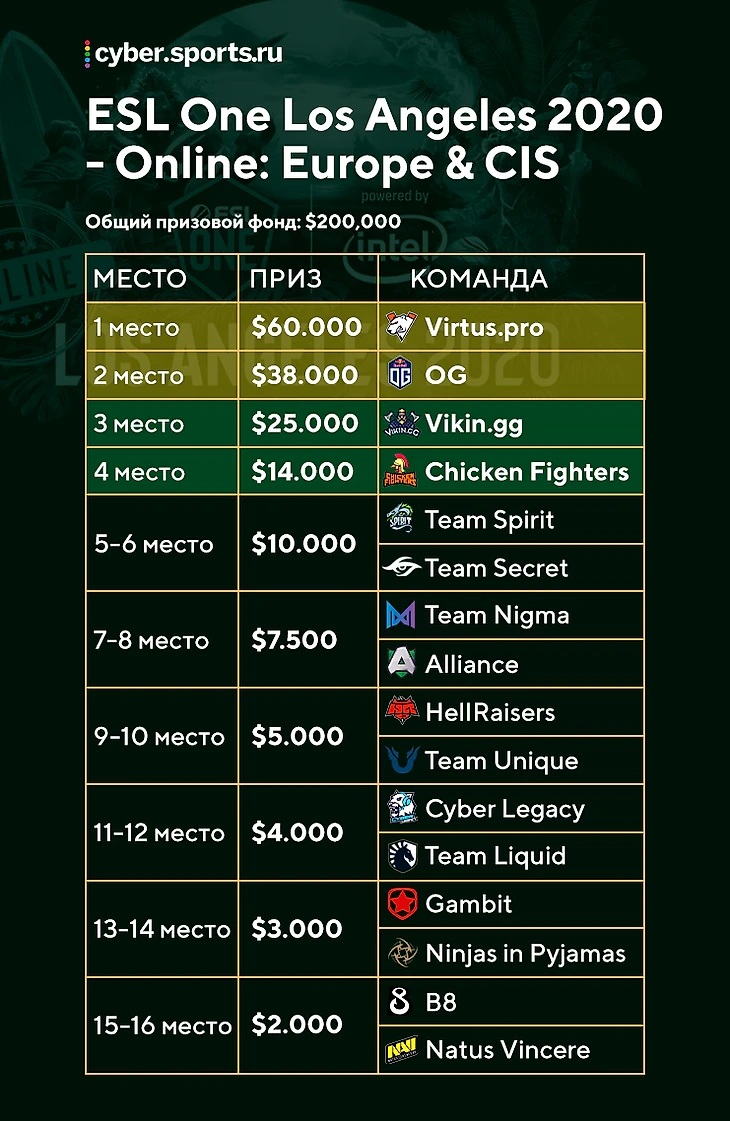Click the OG team logo
730x1121 pixels.
(x=400, y=375)
